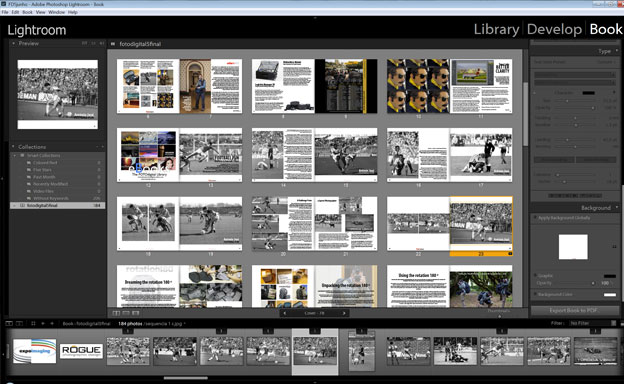Toggle Apply Background Globally checkbox
The height and width of the screenshot is (384, 624).
536,218
